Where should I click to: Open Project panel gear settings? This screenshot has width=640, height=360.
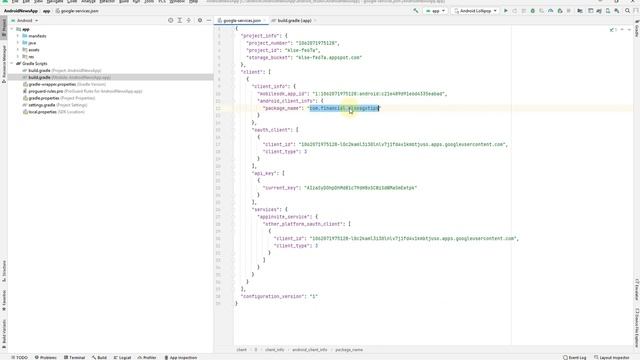coord(200,20)
